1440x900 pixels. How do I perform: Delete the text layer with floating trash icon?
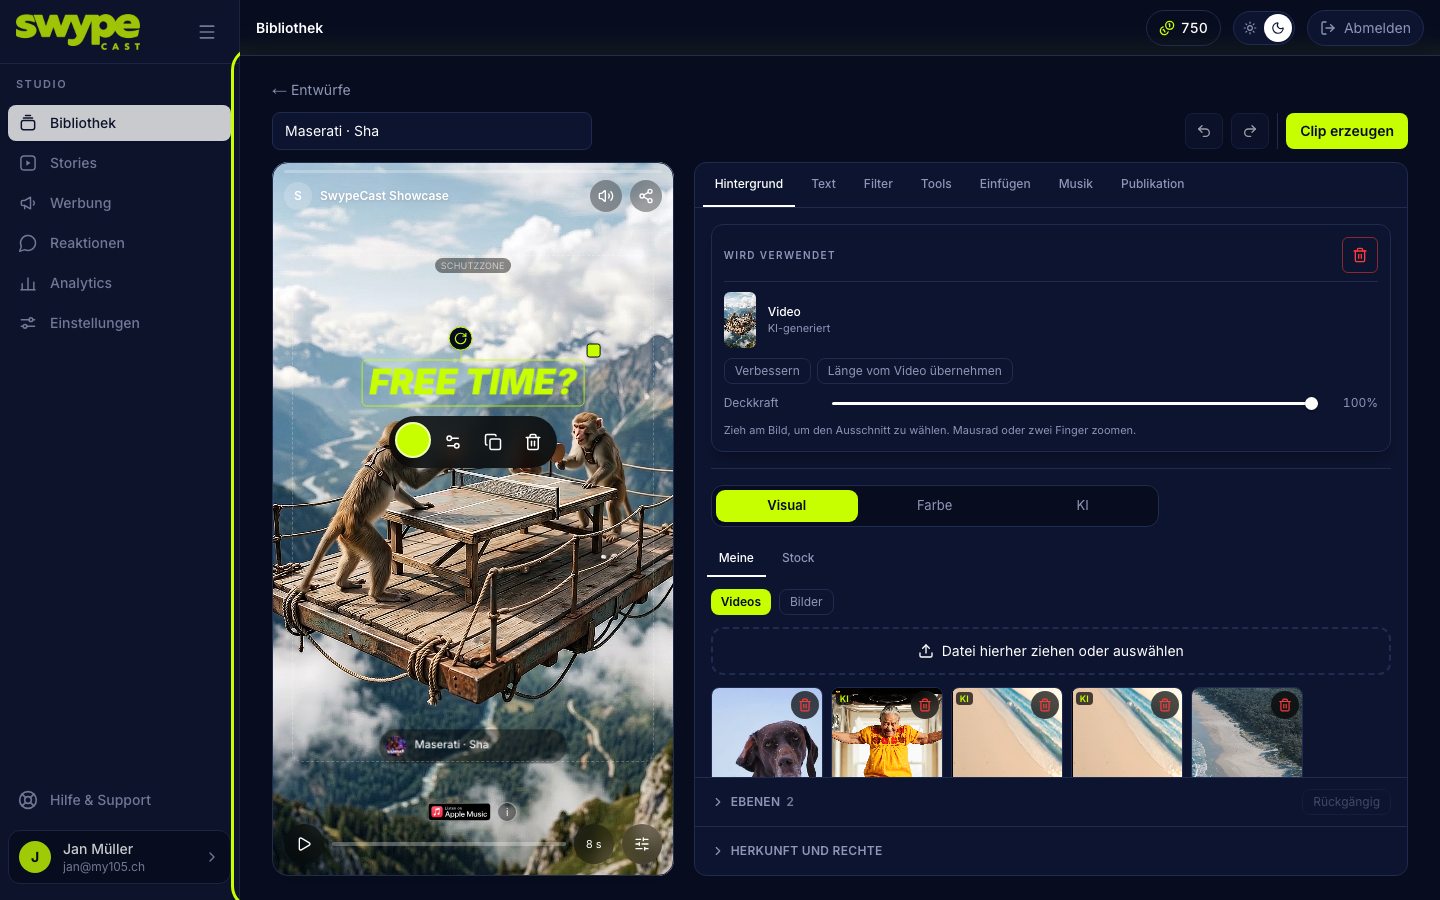pyautogui.click(x=533, y=442)
